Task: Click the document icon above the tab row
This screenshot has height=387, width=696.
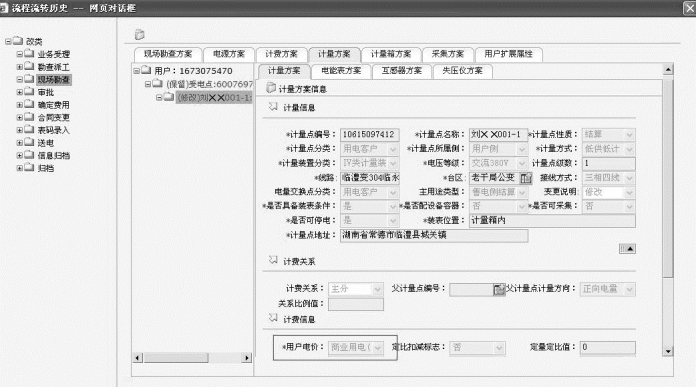Action: point(139,34)
